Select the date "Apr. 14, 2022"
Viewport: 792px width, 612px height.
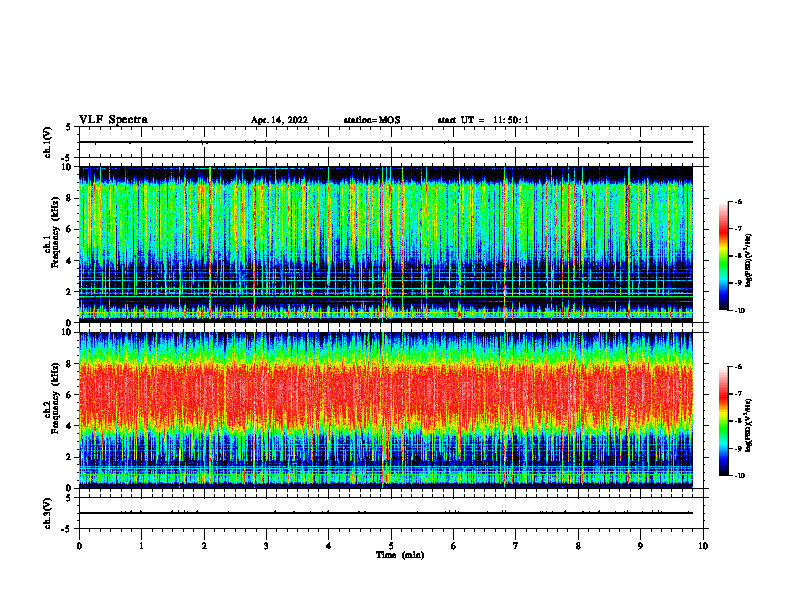pyautogui.click(x=279, y=120)
